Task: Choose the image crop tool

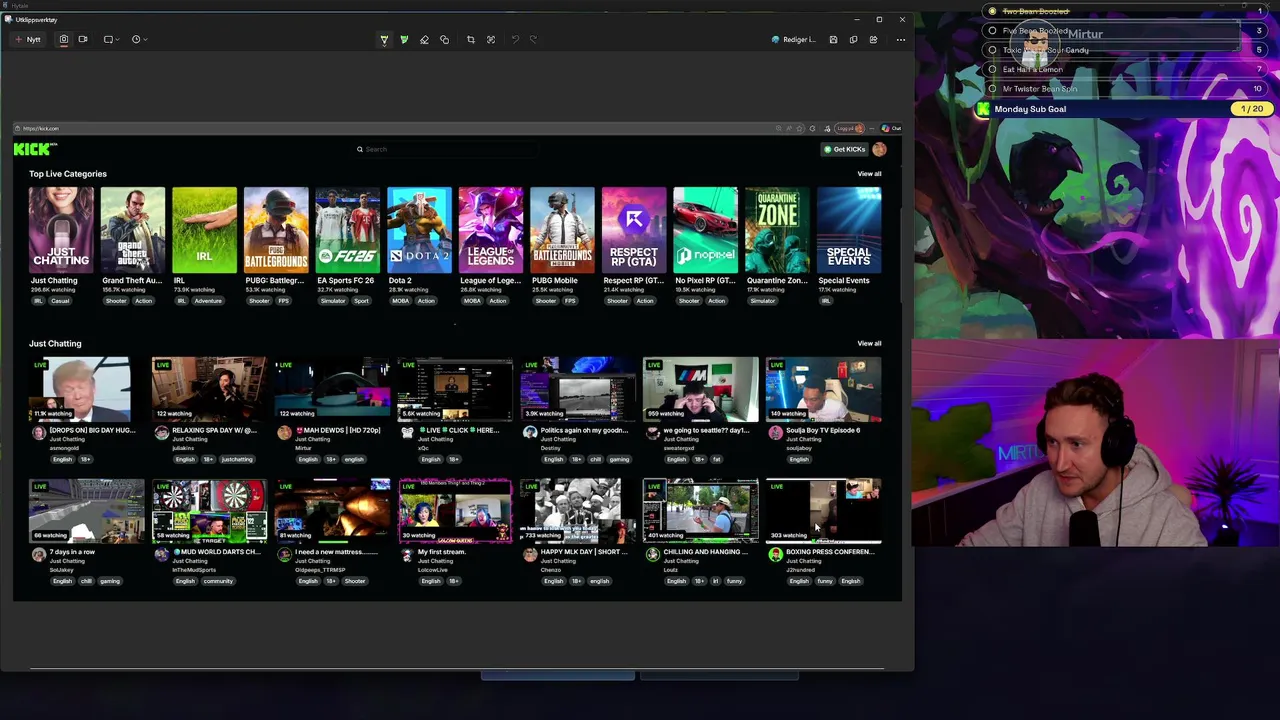Action: point(470,39)
